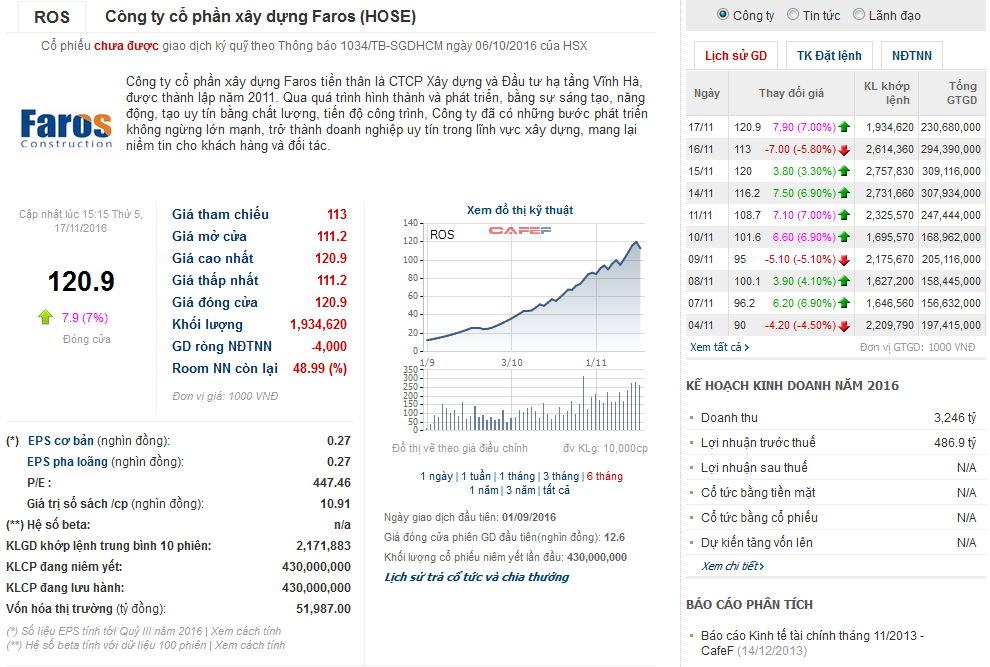Select the Tin tức radio button

(793, 15)
